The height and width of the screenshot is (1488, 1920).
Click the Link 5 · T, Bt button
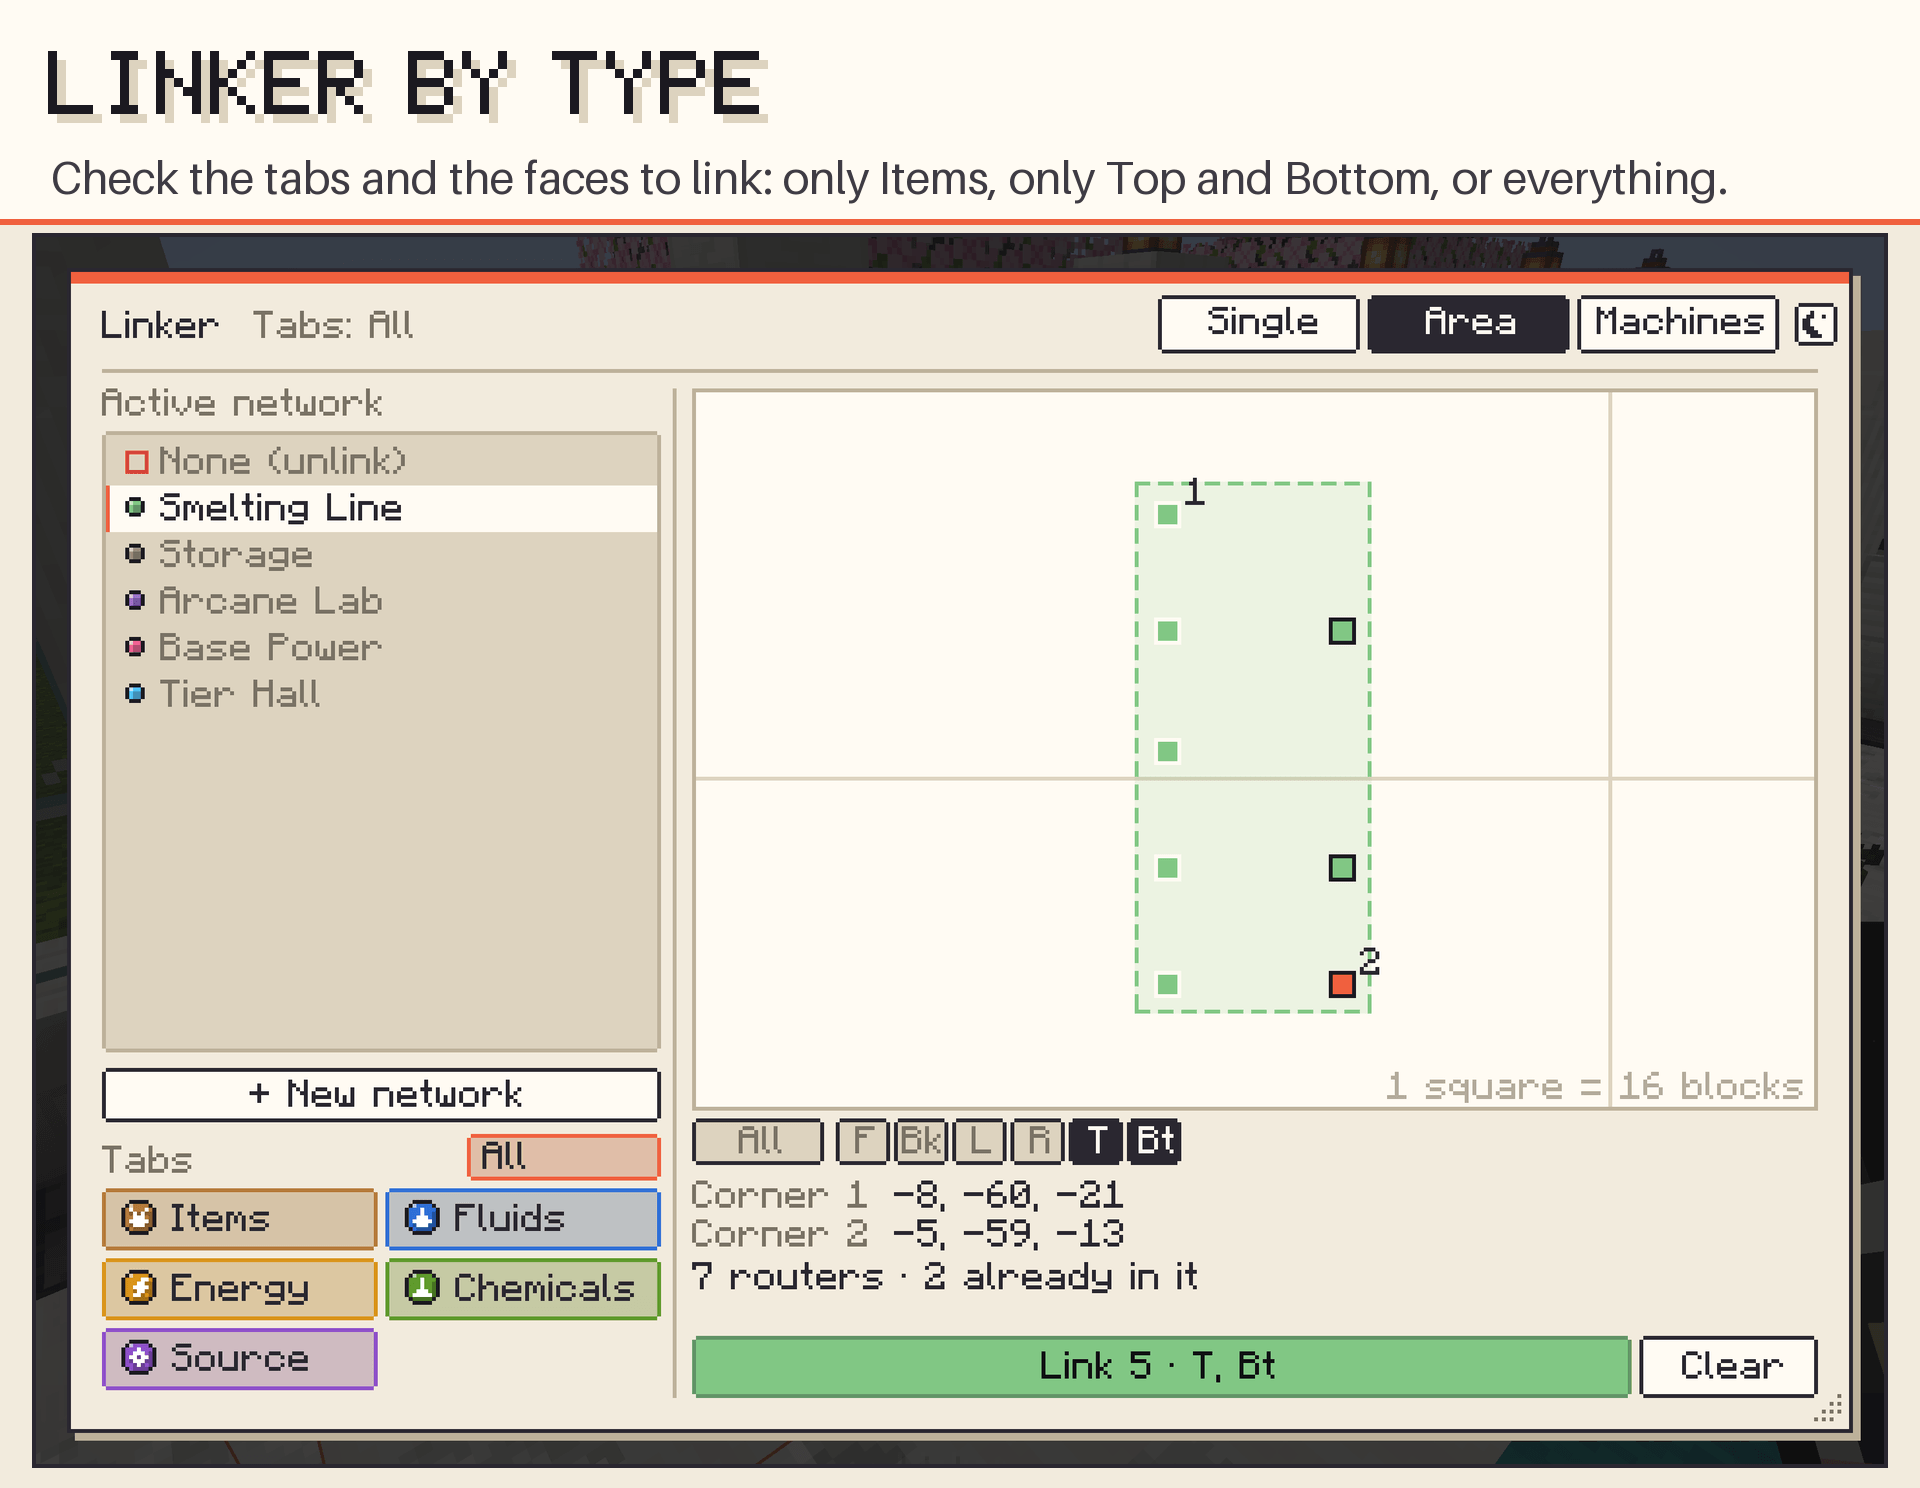(x=1161, y=1366)
